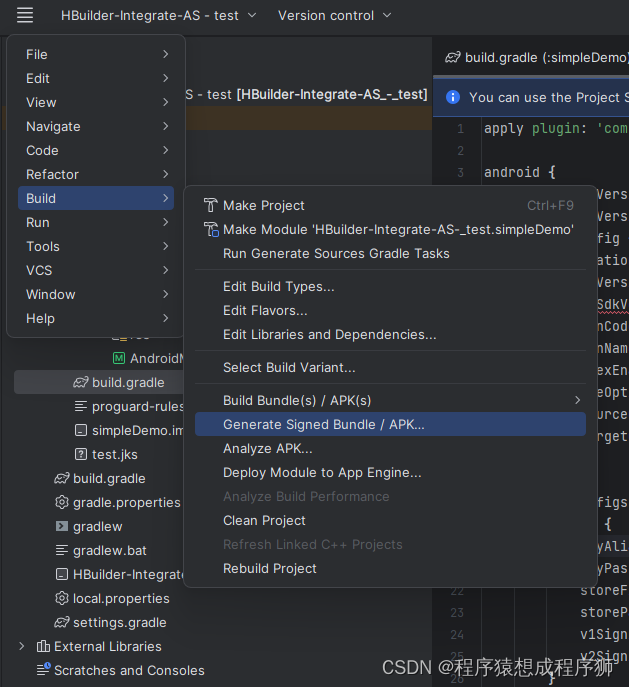Choose Select Build Variant option
Screen dimensions: 629x687
coord(288,367)
